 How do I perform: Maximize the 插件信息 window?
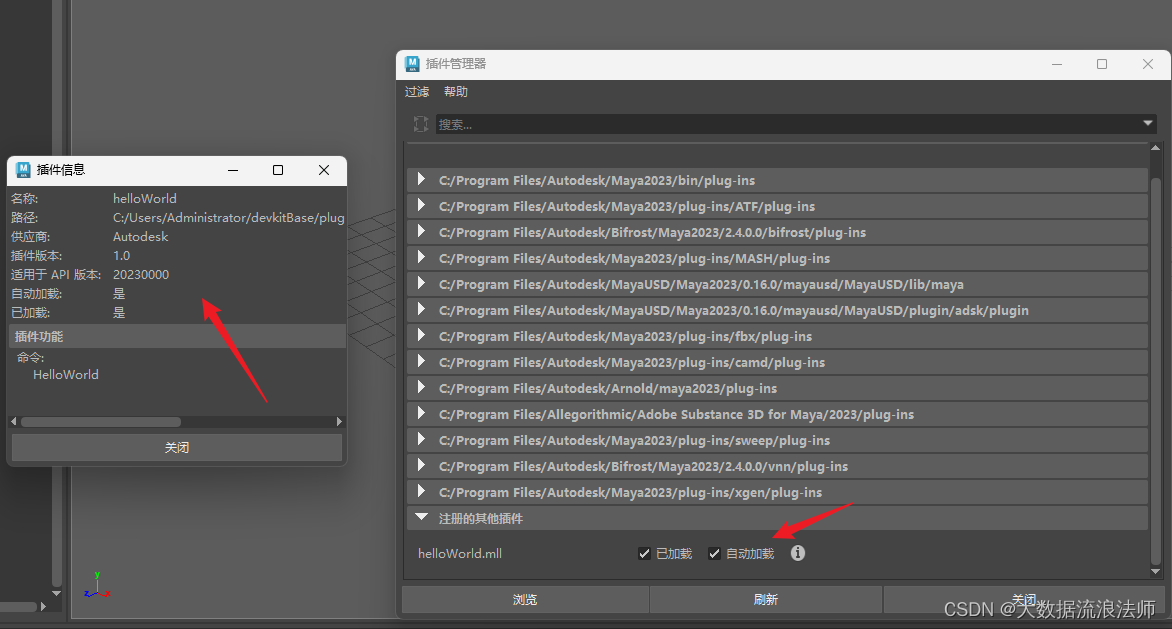pos(278,170)
